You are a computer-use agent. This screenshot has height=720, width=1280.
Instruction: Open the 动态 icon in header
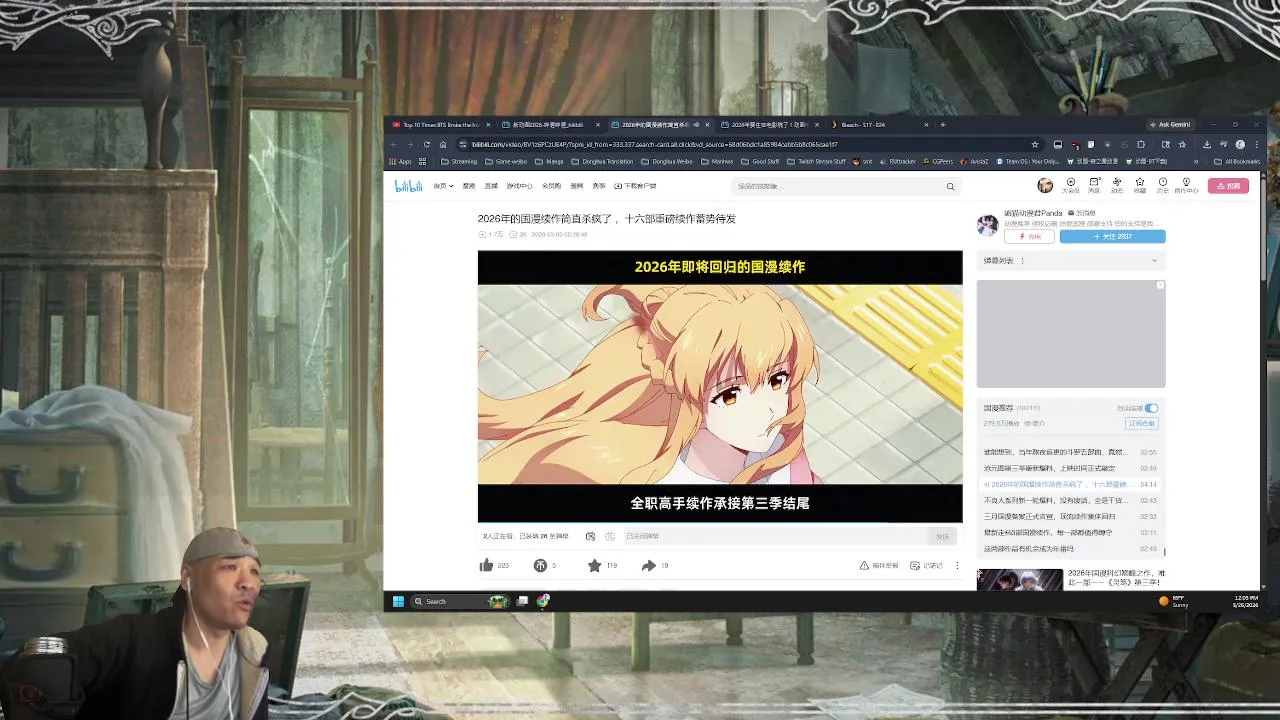(1117, 185)
